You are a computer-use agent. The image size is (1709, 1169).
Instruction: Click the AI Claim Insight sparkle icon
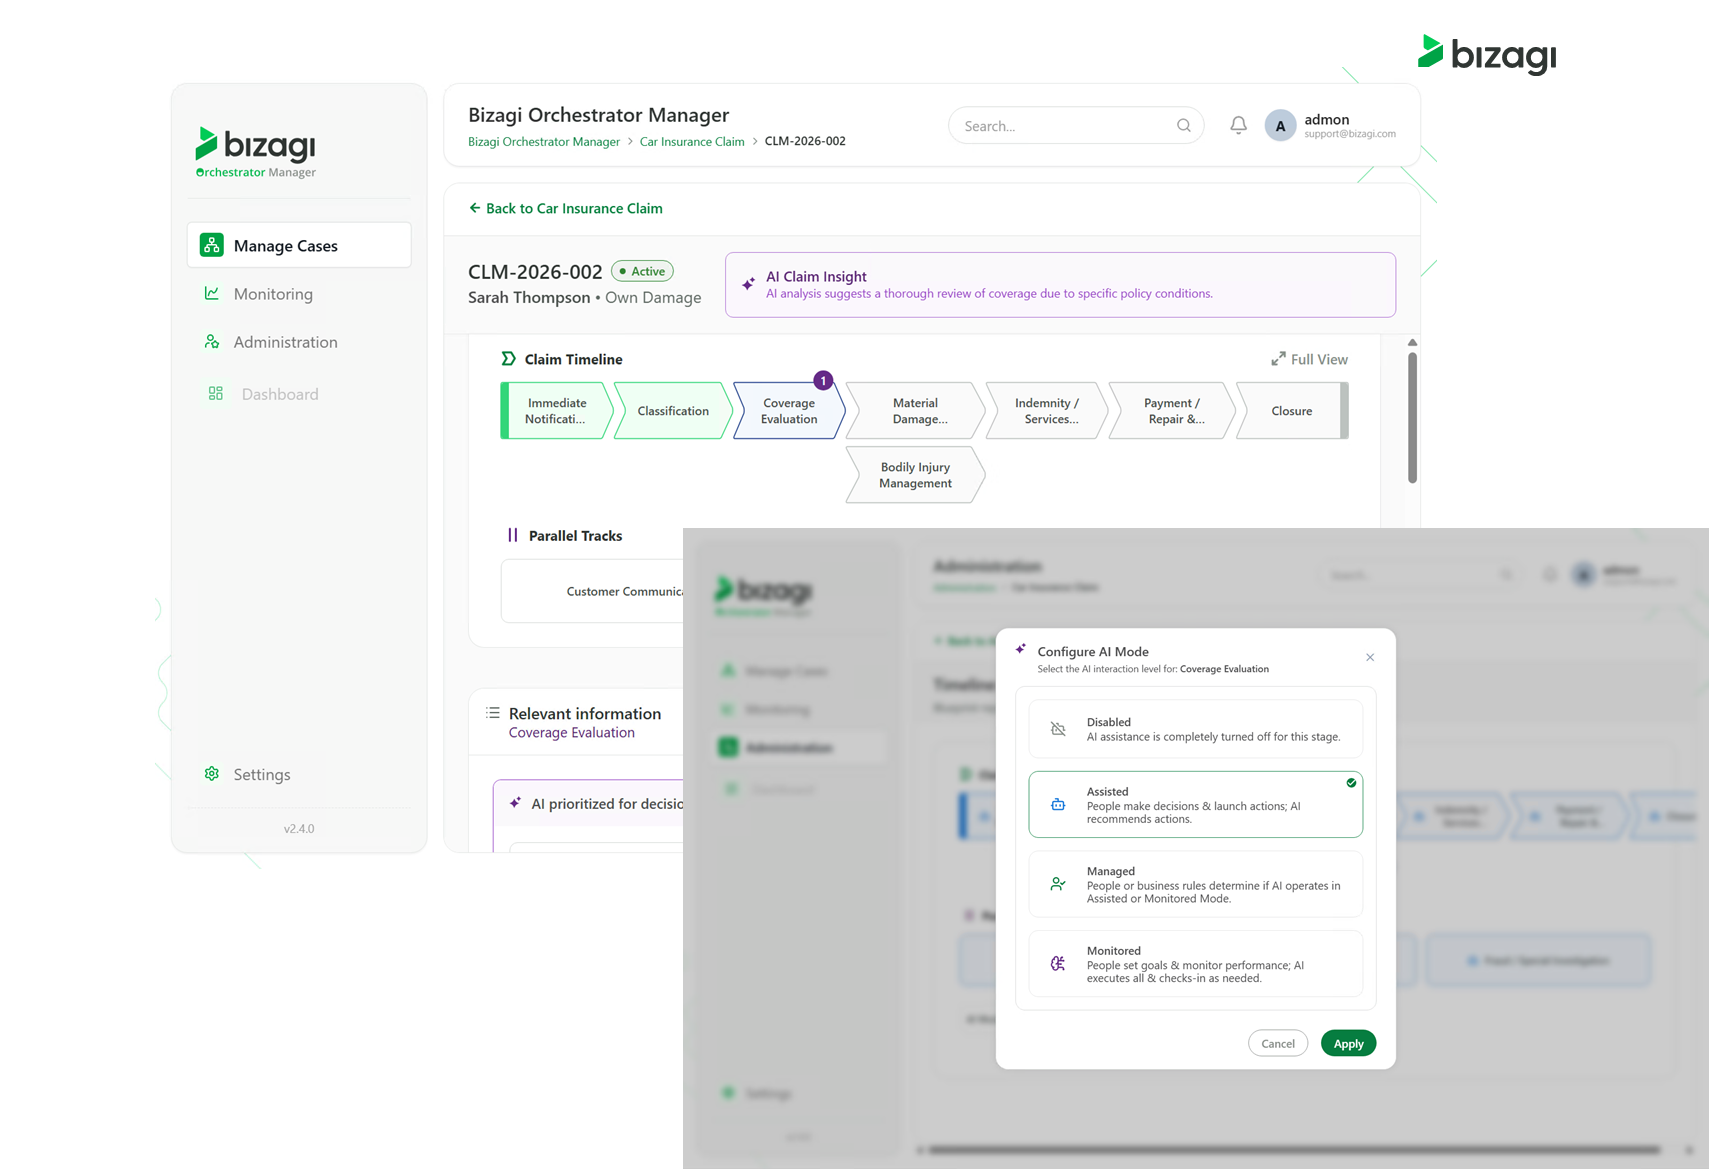(748, 284)
